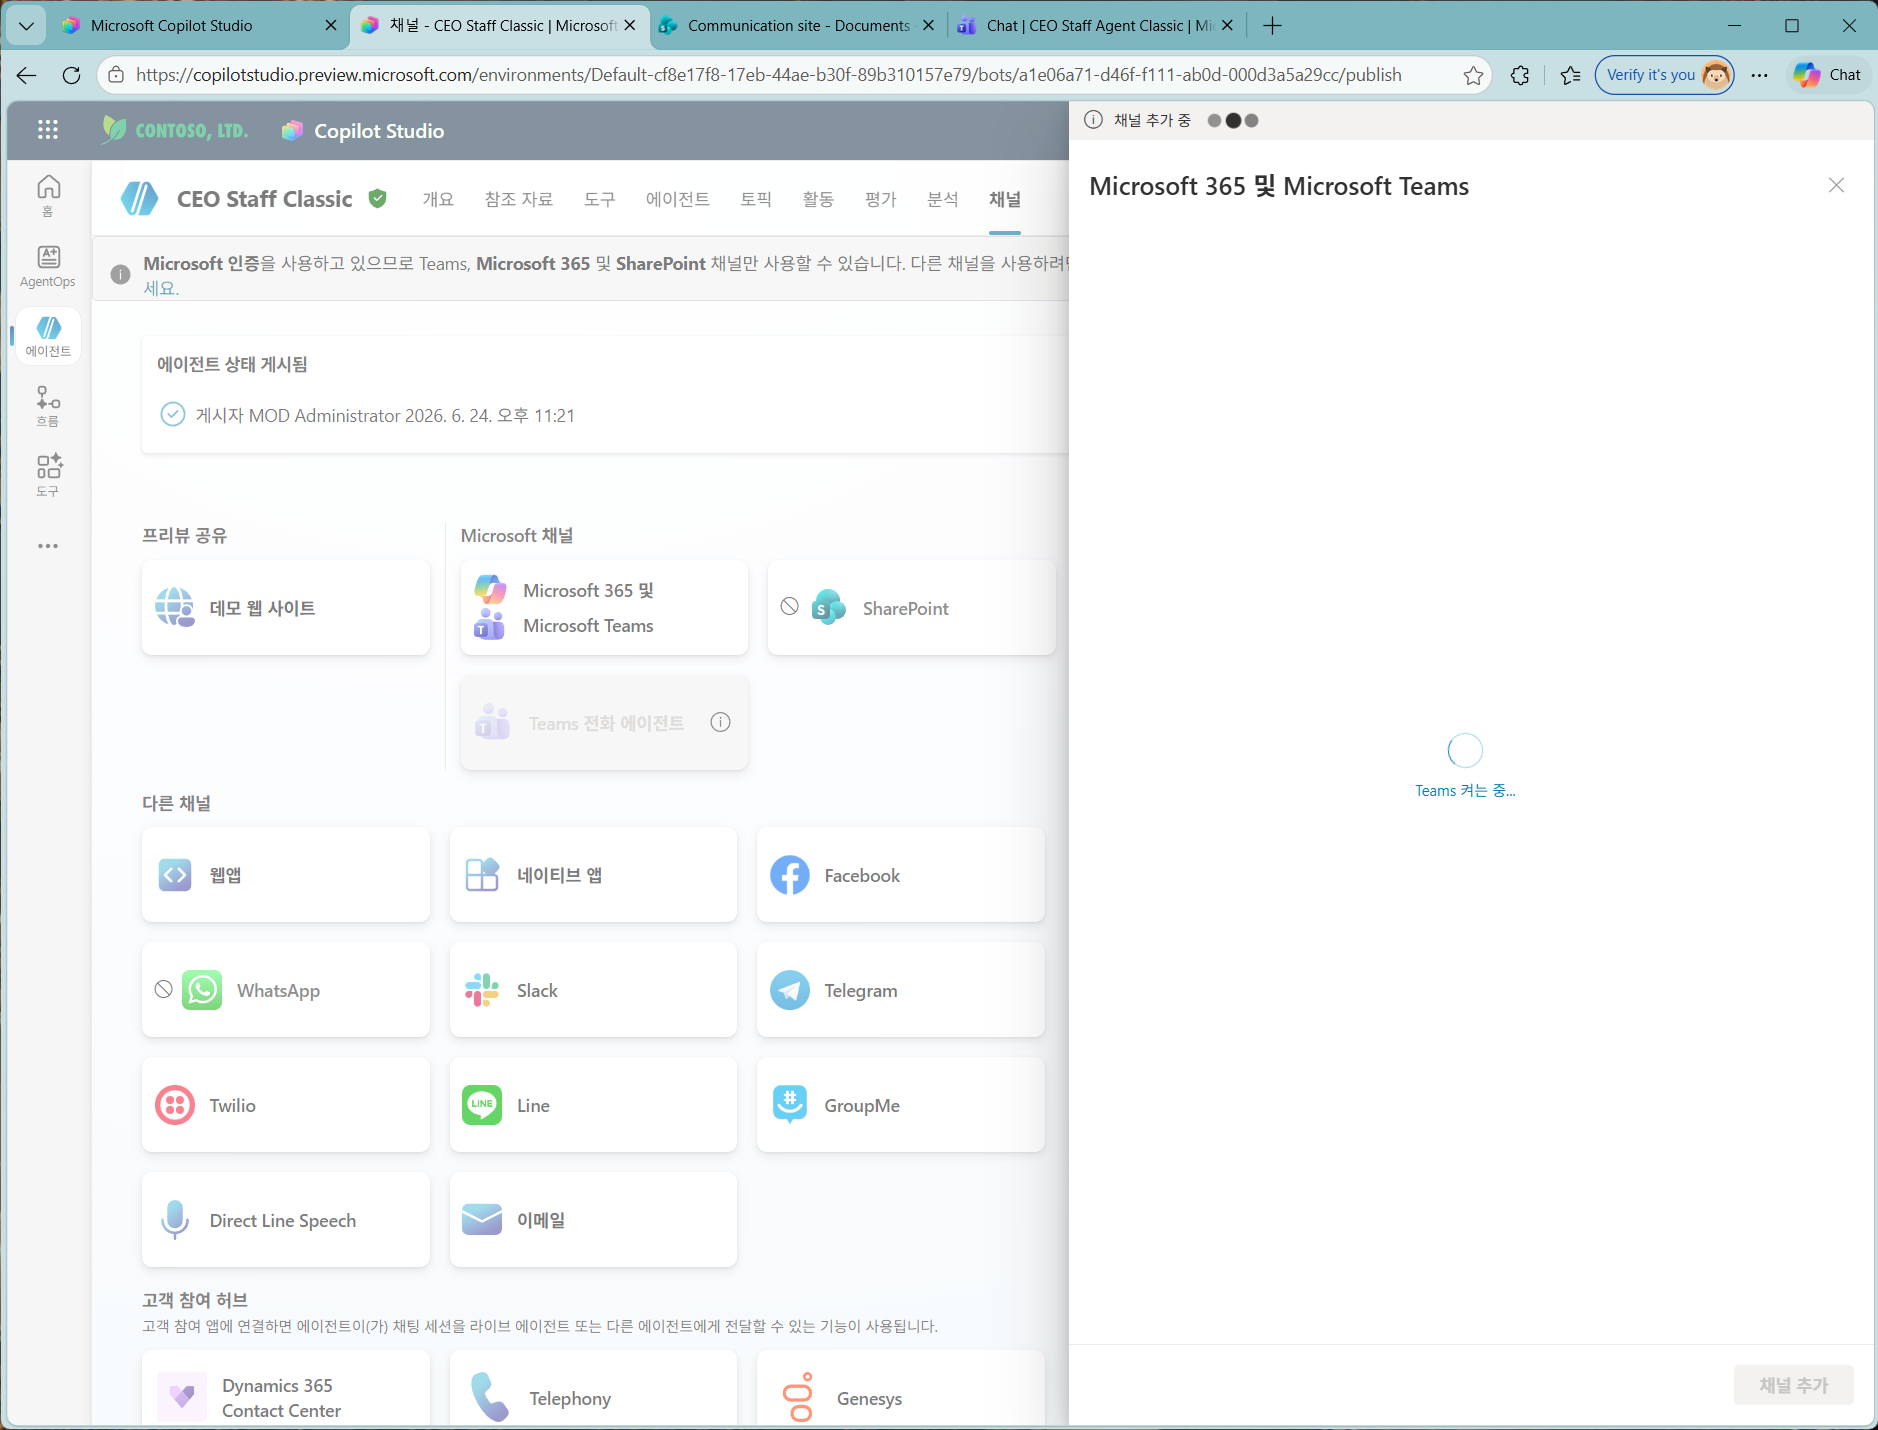Viewport: 1878px width, 1430px height.
Task: Open the Facebook channel card
Action: (901, 875)
